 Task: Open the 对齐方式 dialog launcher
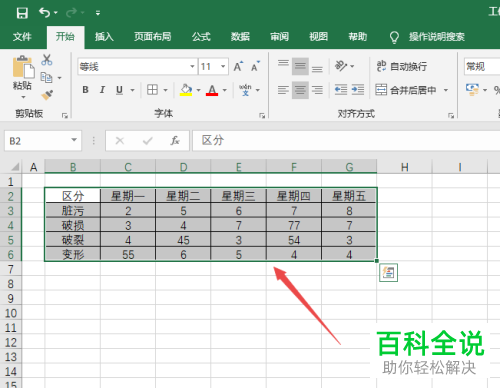451,116
